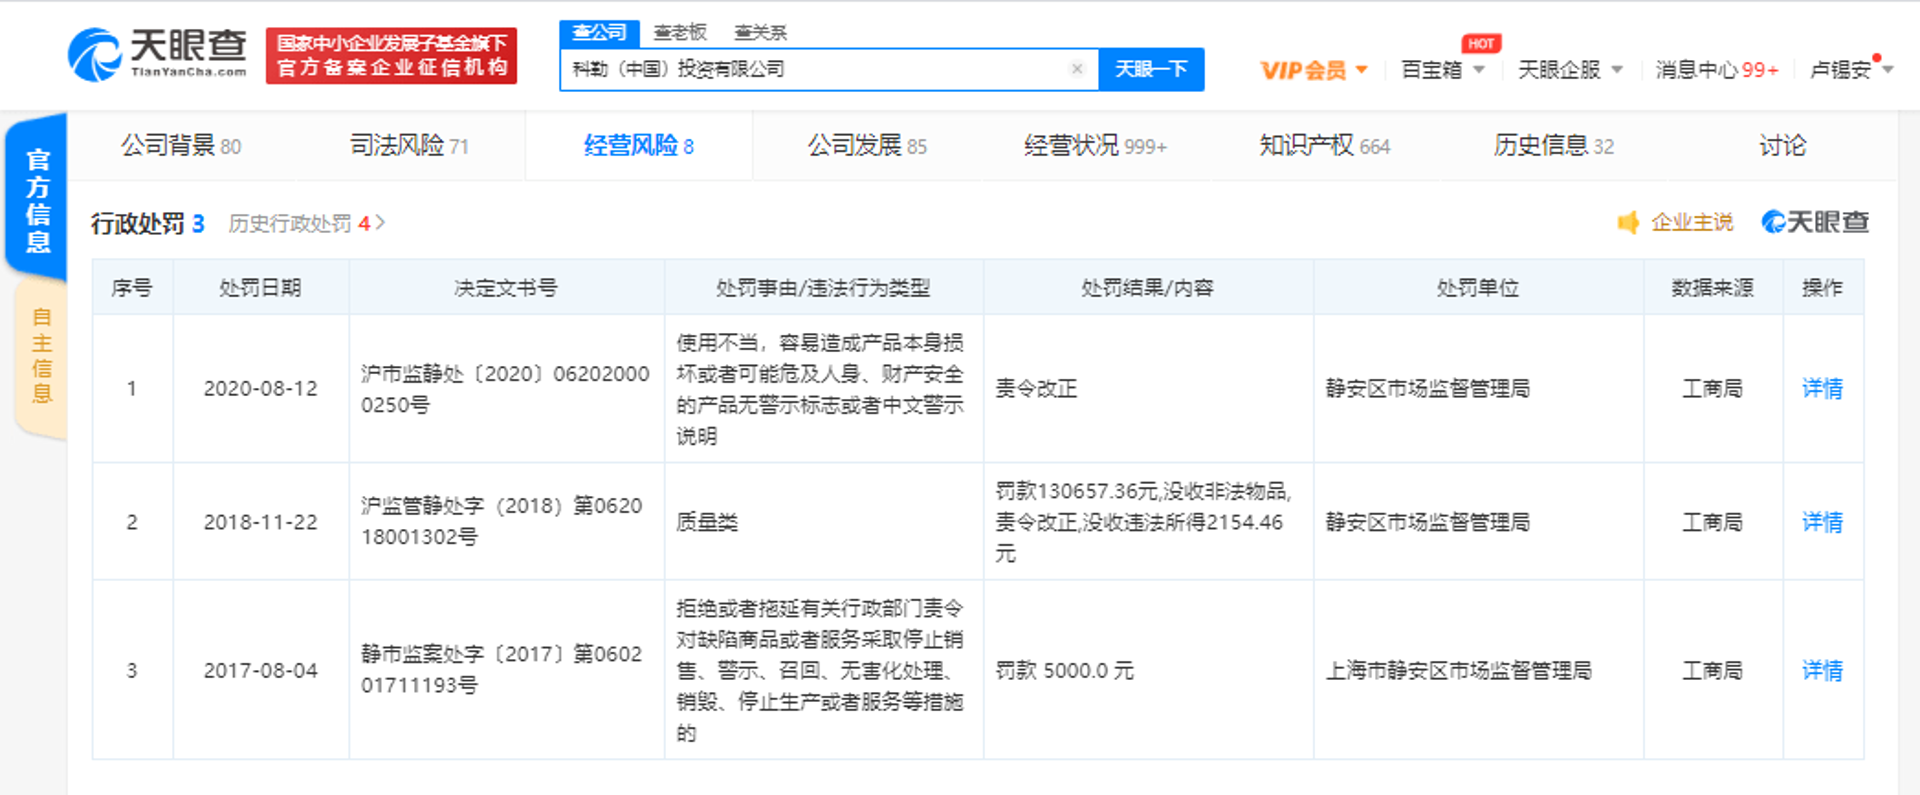Click the 企业主说 link
The width and height of the screenshot is (1920, 795).
click(x=1692, y=222)
